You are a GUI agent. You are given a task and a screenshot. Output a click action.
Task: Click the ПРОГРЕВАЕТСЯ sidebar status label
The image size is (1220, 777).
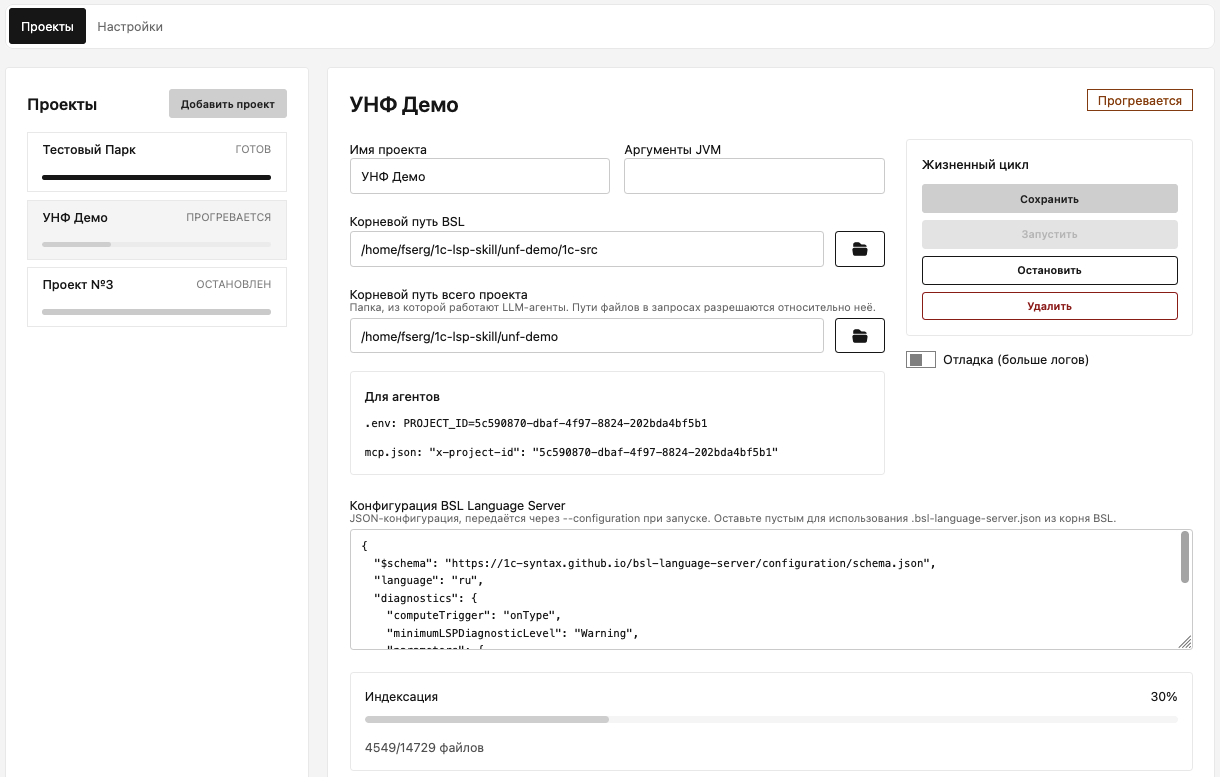tap(228, 217)
